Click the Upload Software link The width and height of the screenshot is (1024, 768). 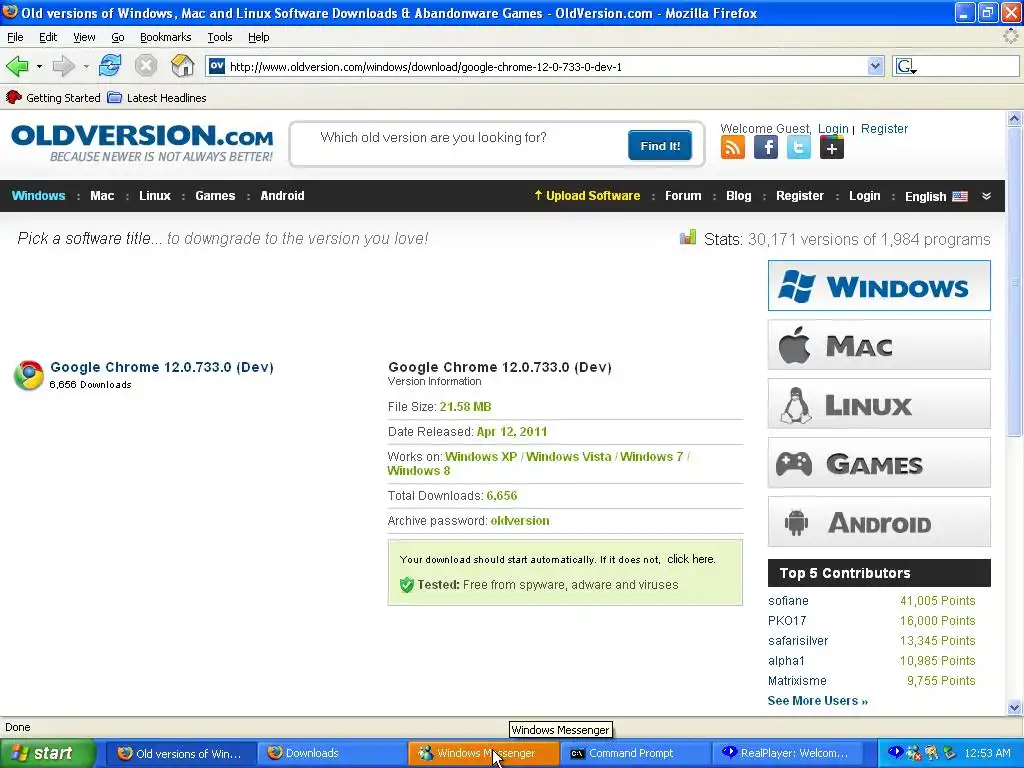586,196
